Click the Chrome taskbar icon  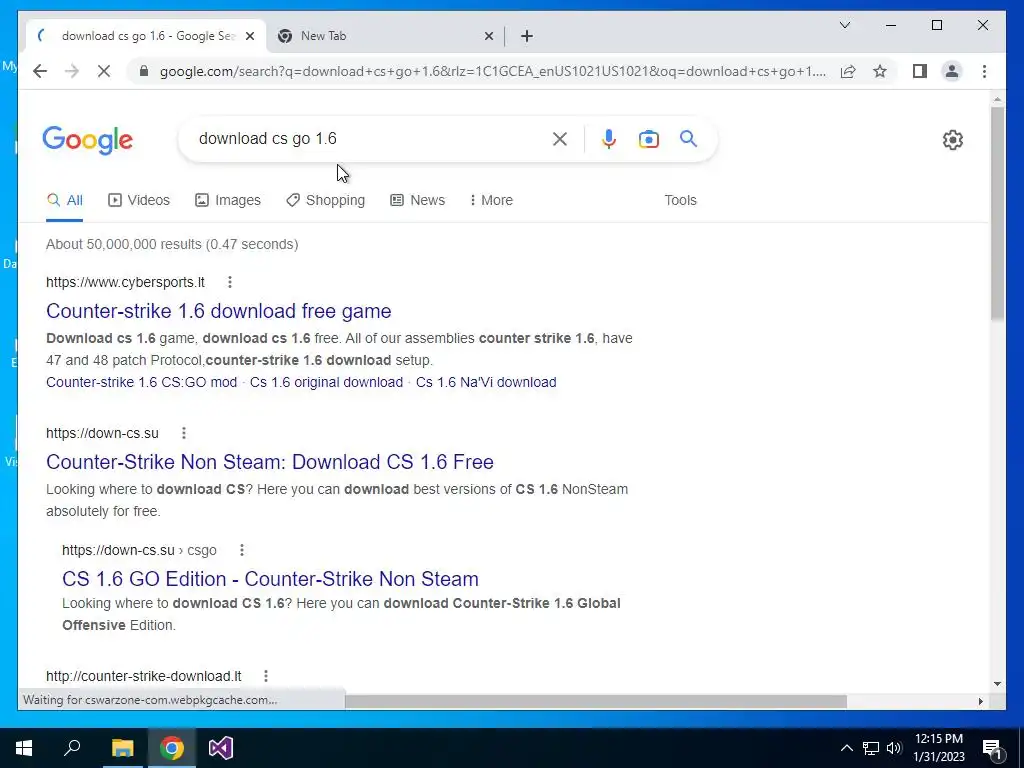point(172,748)
